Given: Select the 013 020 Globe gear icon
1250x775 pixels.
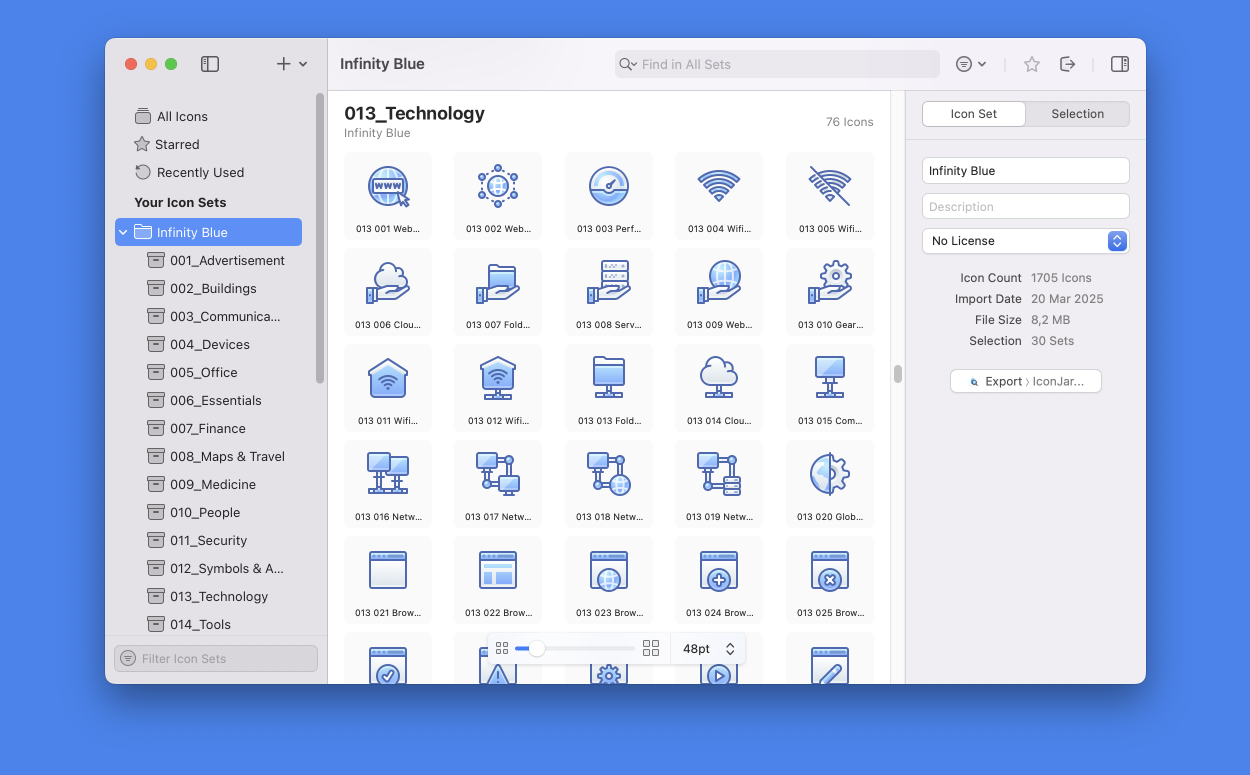Looking at the screenshot, I should click(x=829, y=483).
